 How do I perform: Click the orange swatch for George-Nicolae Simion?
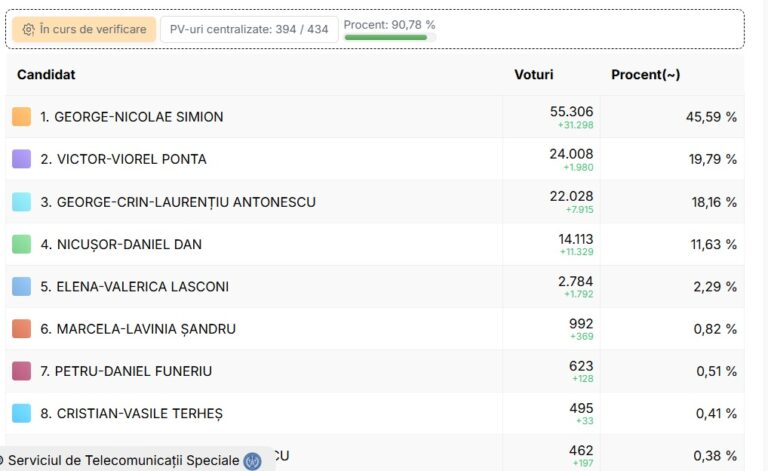click(22, 117)
